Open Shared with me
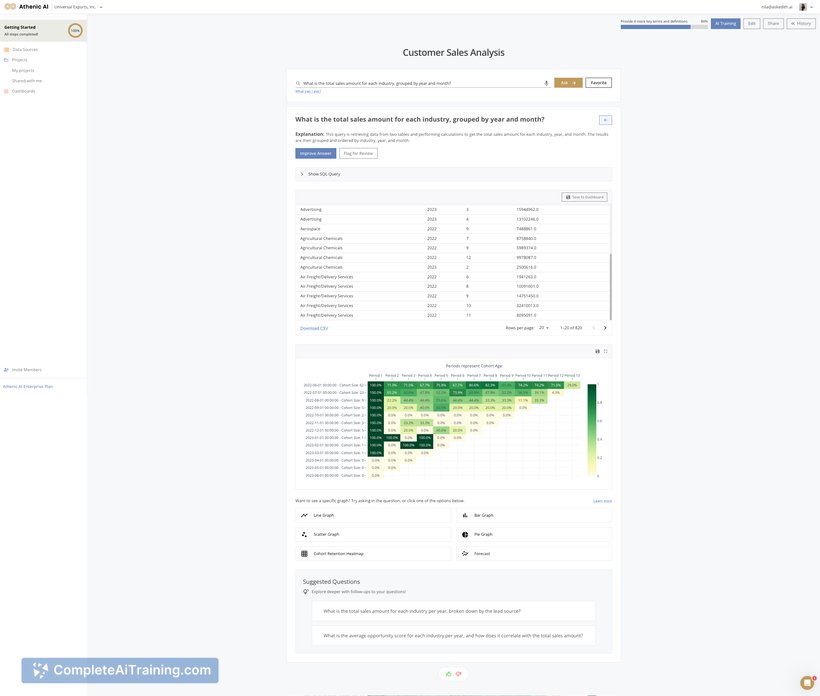Screen dimensions: 820x696 27,81
